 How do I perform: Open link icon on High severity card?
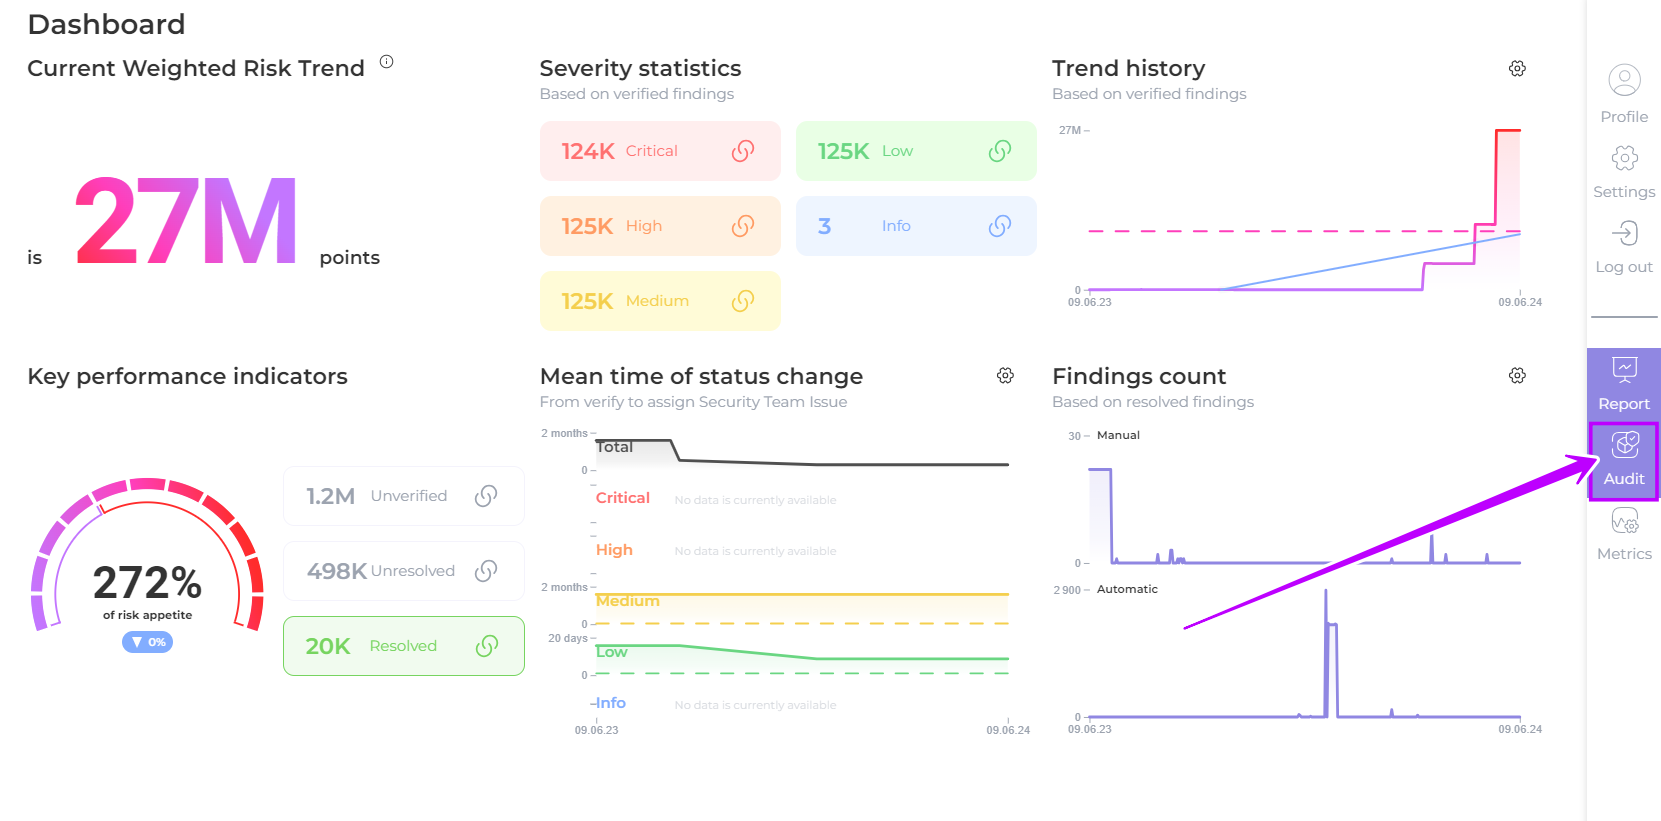click(743, 226)
